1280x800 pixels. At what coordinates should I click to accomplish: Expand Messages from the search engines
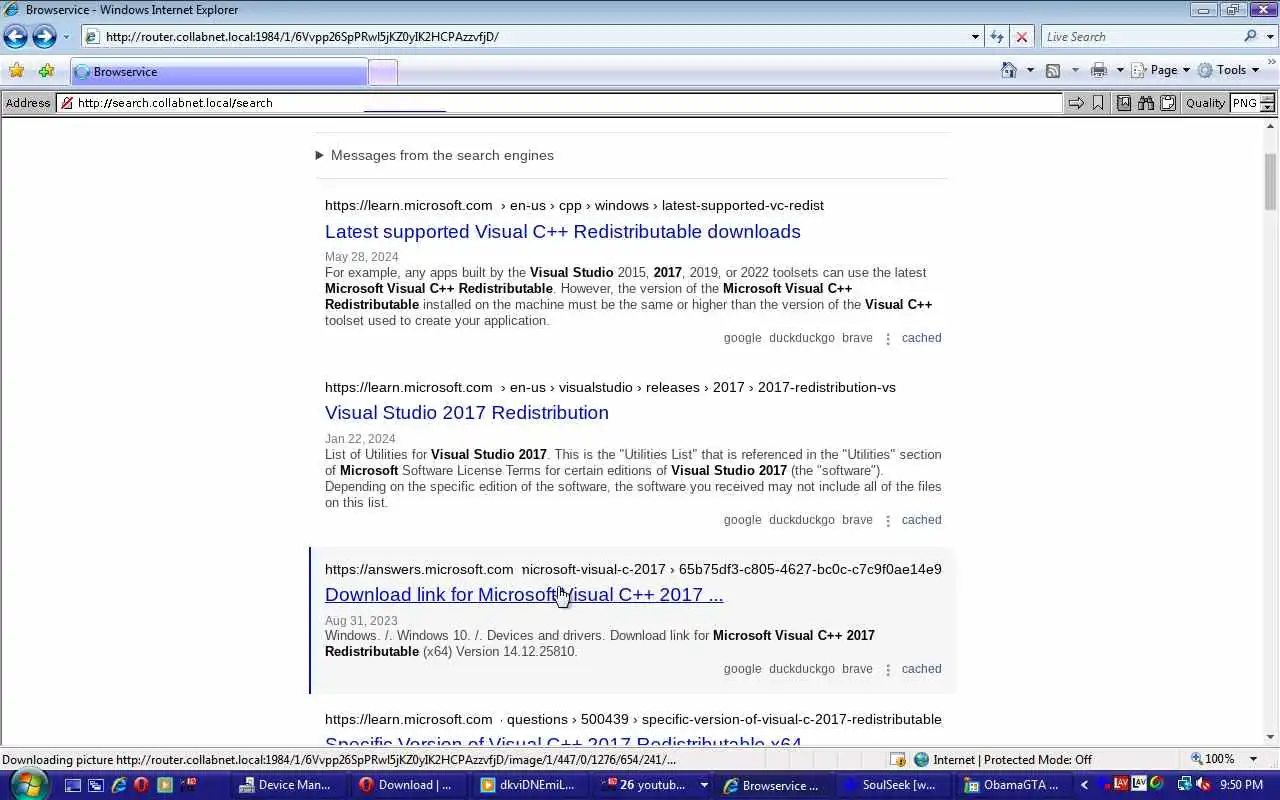point(434,155)
